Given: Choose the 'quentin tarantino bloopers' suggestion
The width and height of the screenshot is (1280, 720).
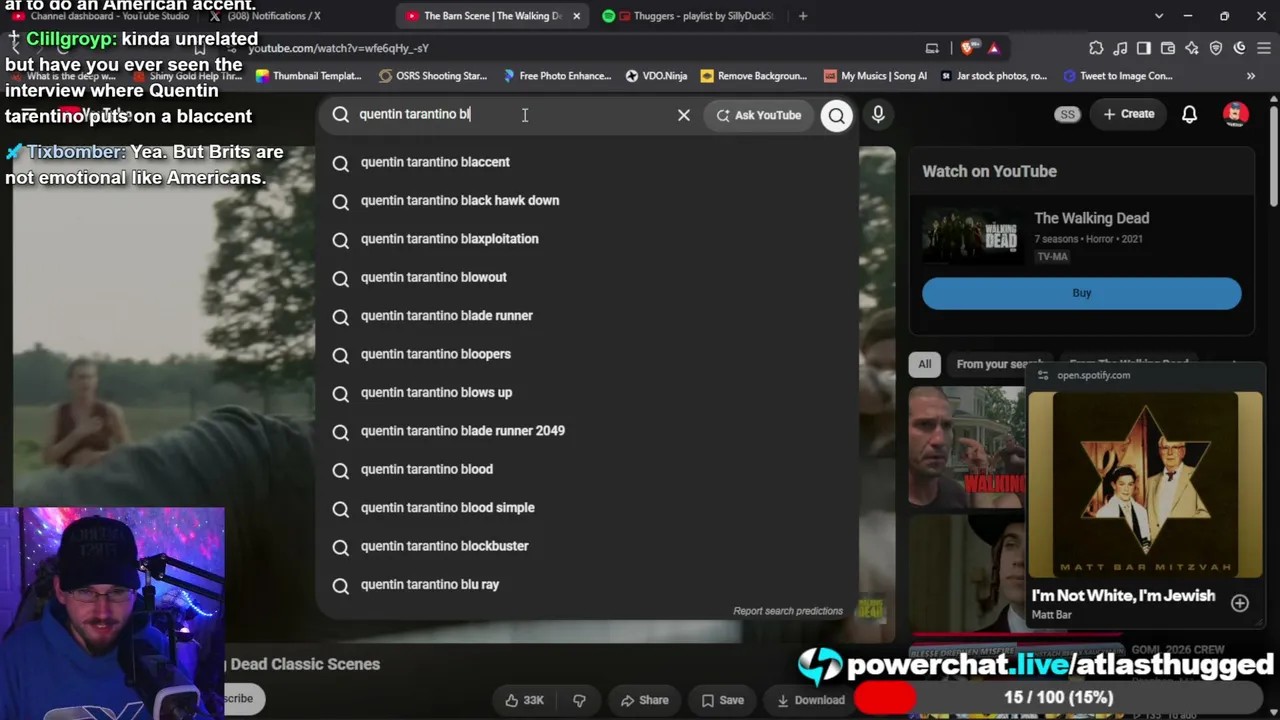Looking at the screenshot, I should 587,354.
